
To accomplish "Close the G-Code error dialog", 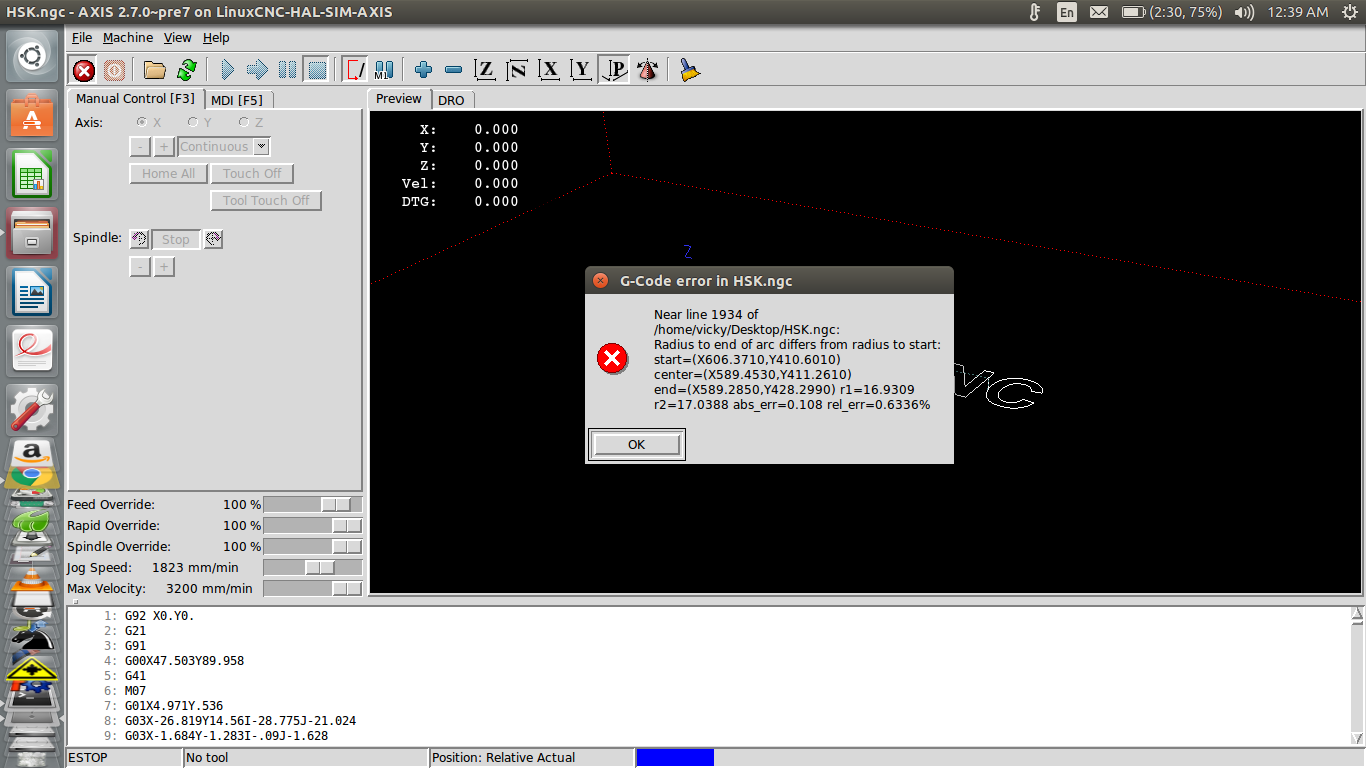I will [600, 281].
